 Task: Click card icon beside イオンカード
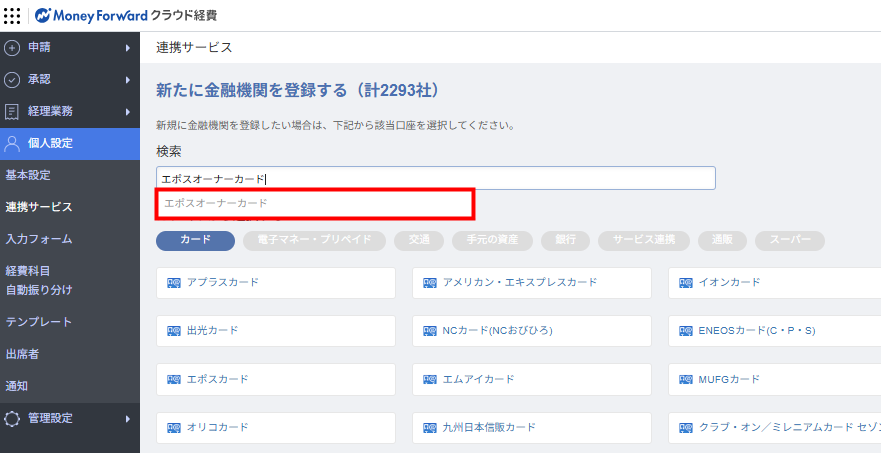685,283
